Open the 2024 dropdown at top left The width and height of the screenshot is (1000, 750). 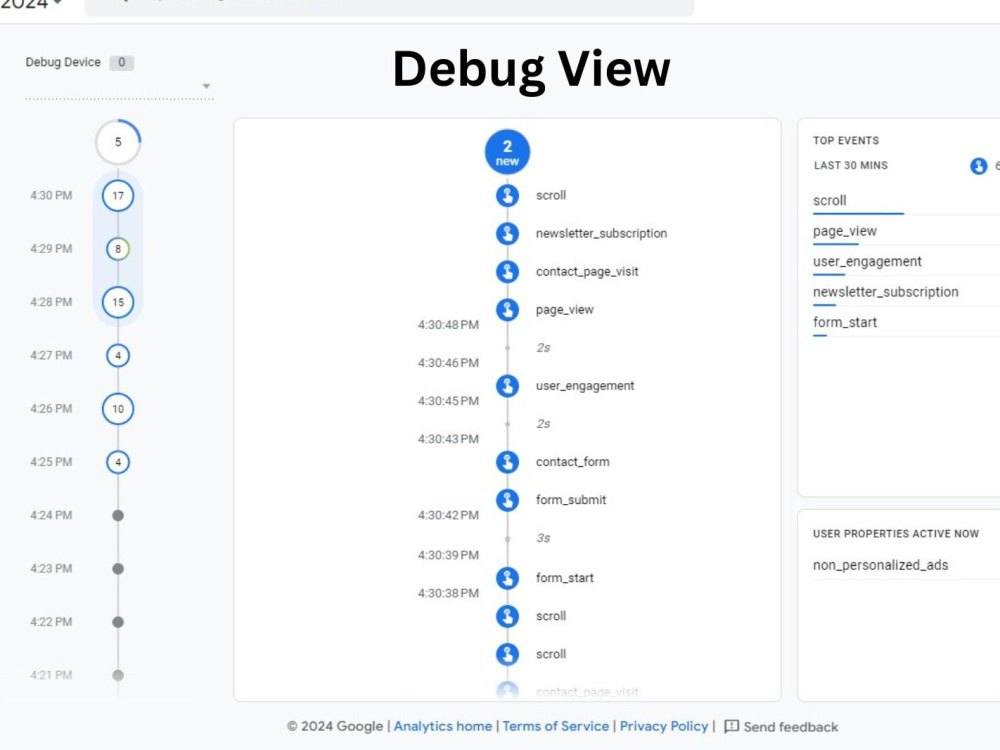[x=31, y=4]
